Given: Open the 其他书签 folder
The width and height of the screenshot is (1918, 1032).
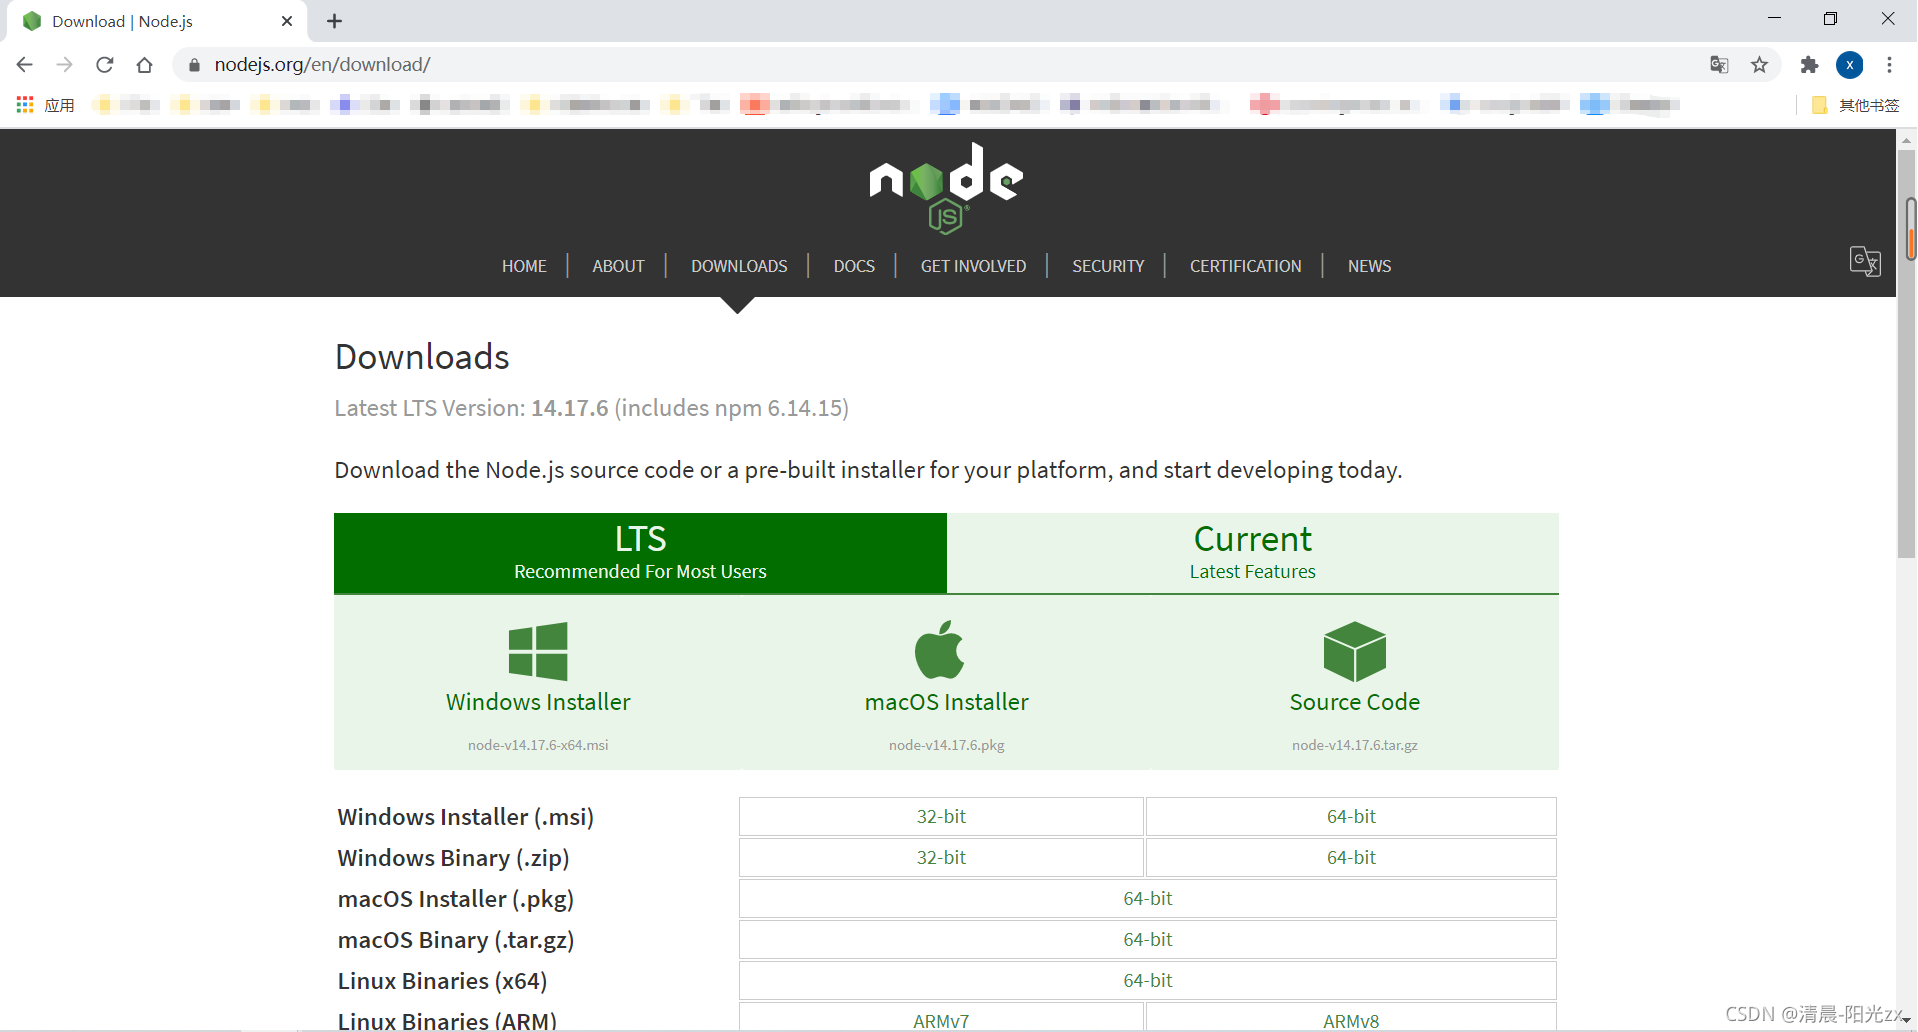Looking at the screenshot, I should click(1856, 105).
